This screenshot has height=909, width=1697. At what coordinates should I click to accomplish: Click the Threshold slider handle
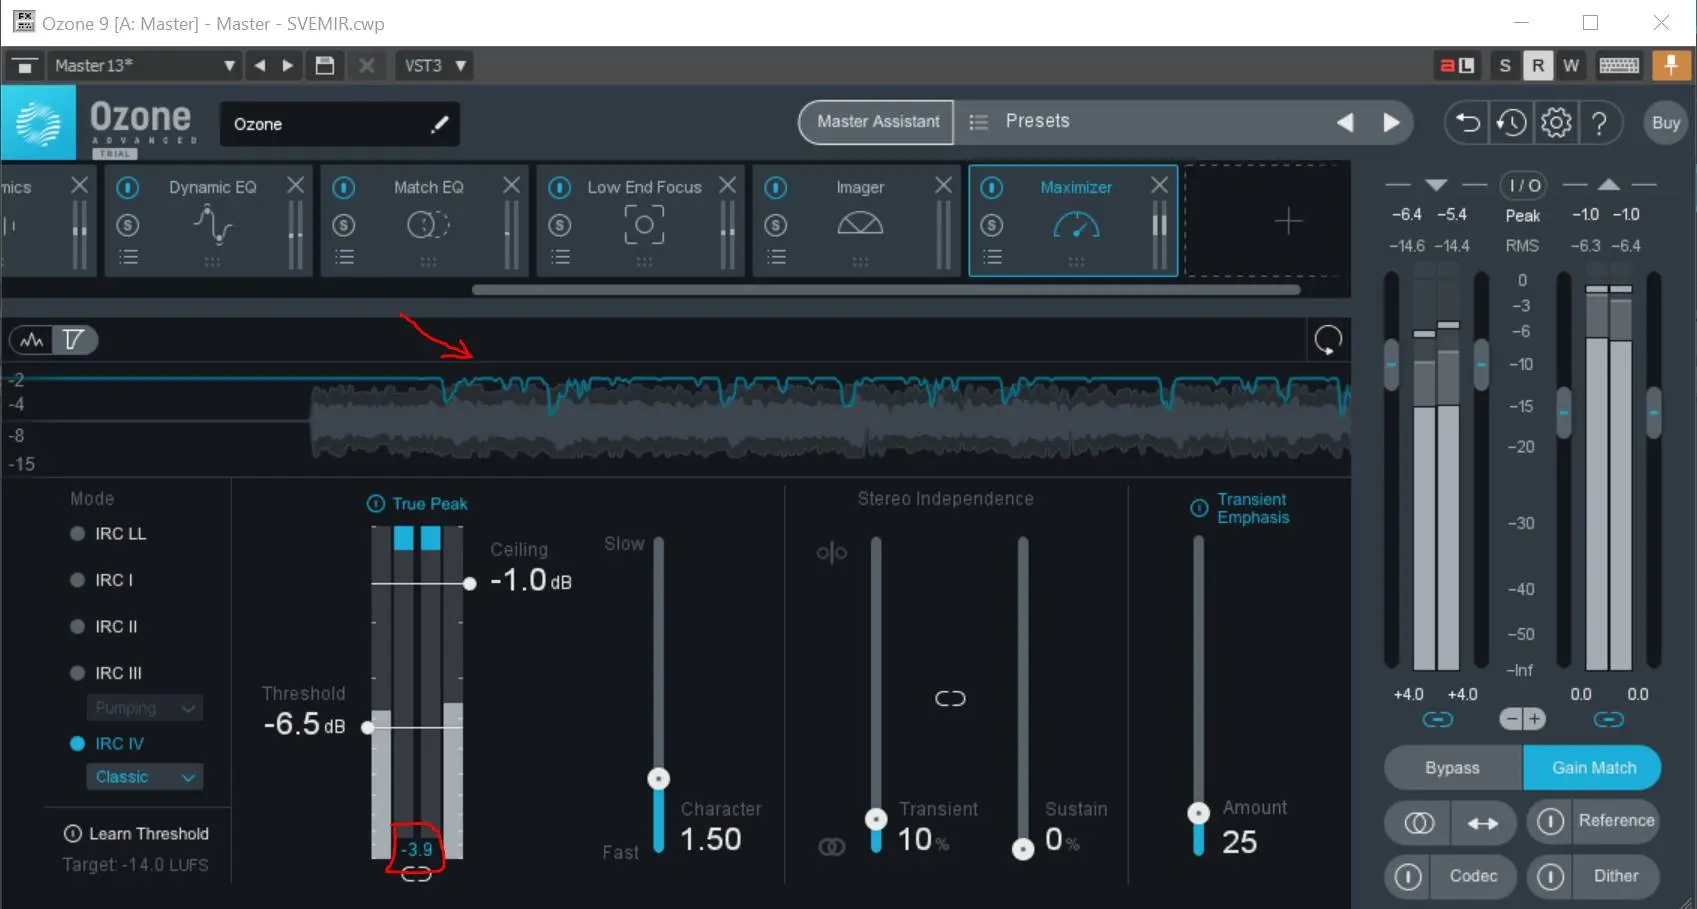tap(367, 727)
